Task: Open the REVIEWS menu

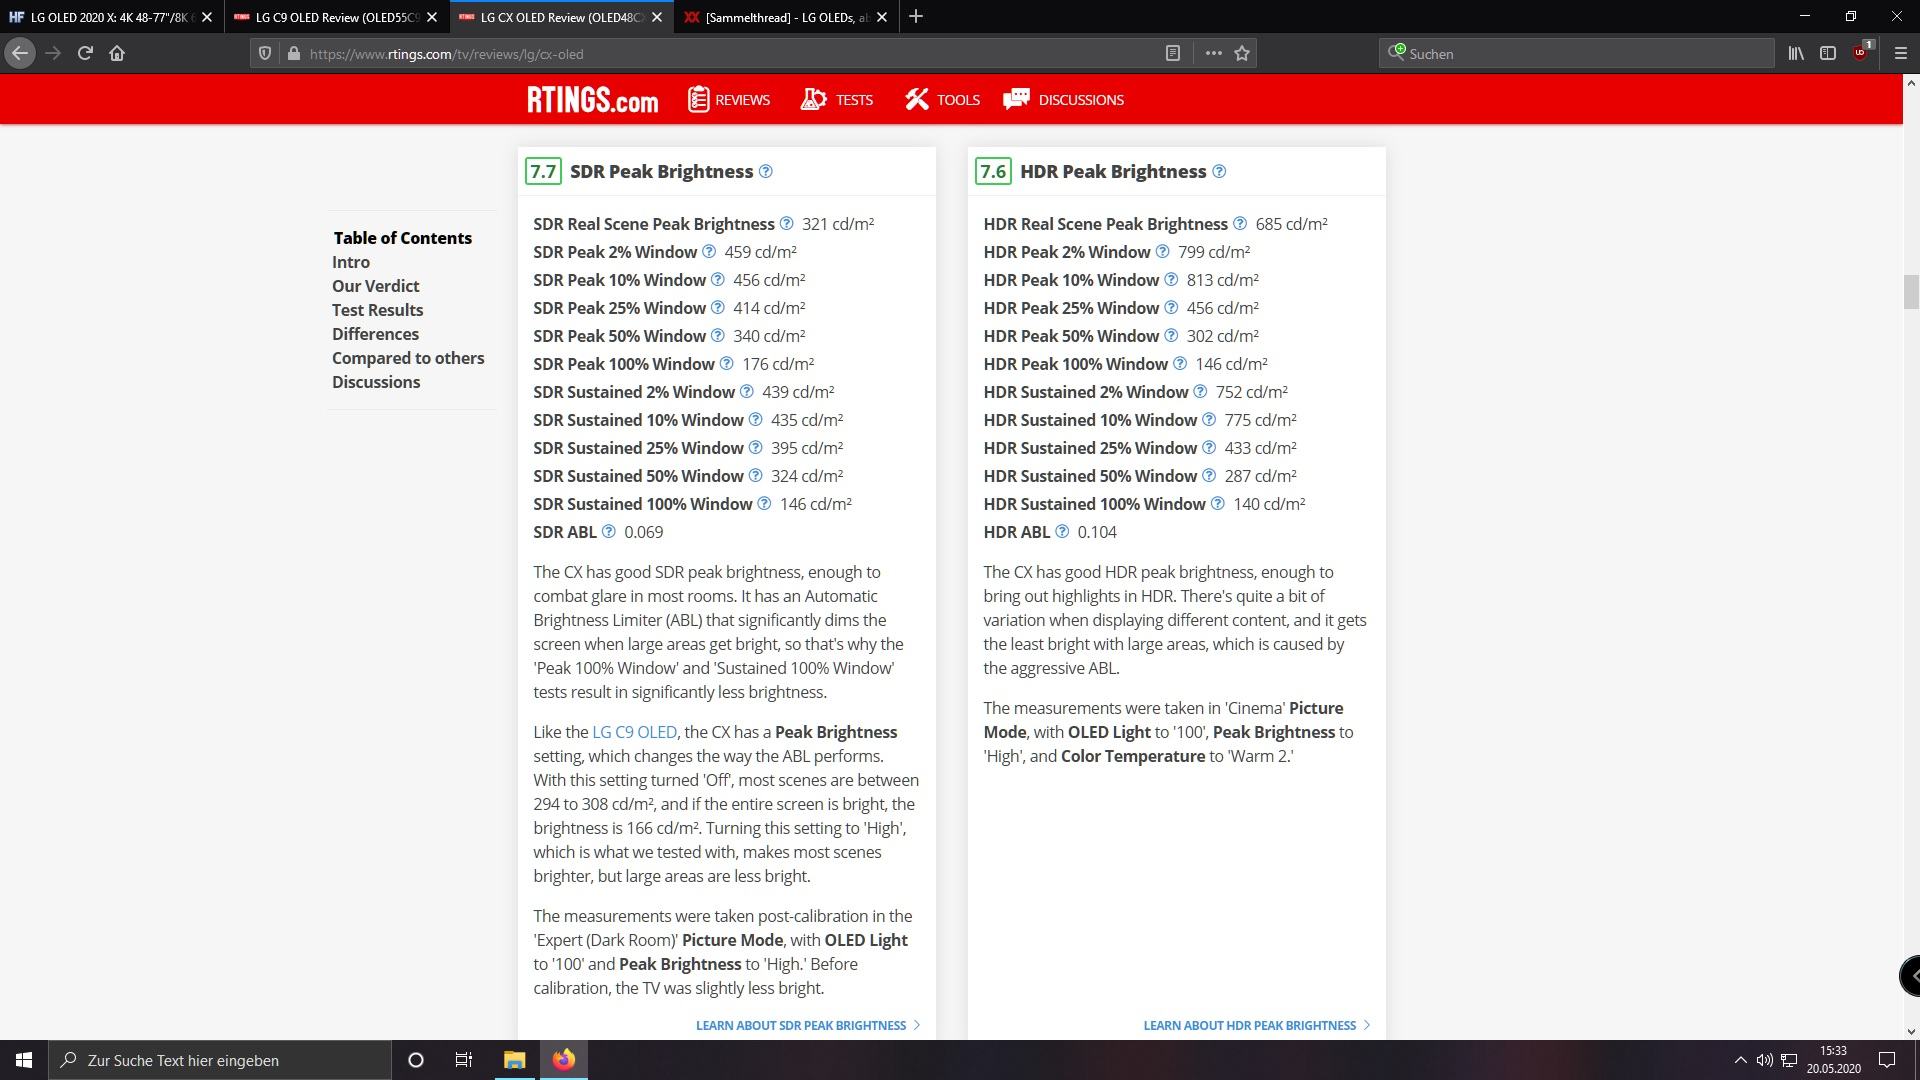Action: [x=729, y=99]
